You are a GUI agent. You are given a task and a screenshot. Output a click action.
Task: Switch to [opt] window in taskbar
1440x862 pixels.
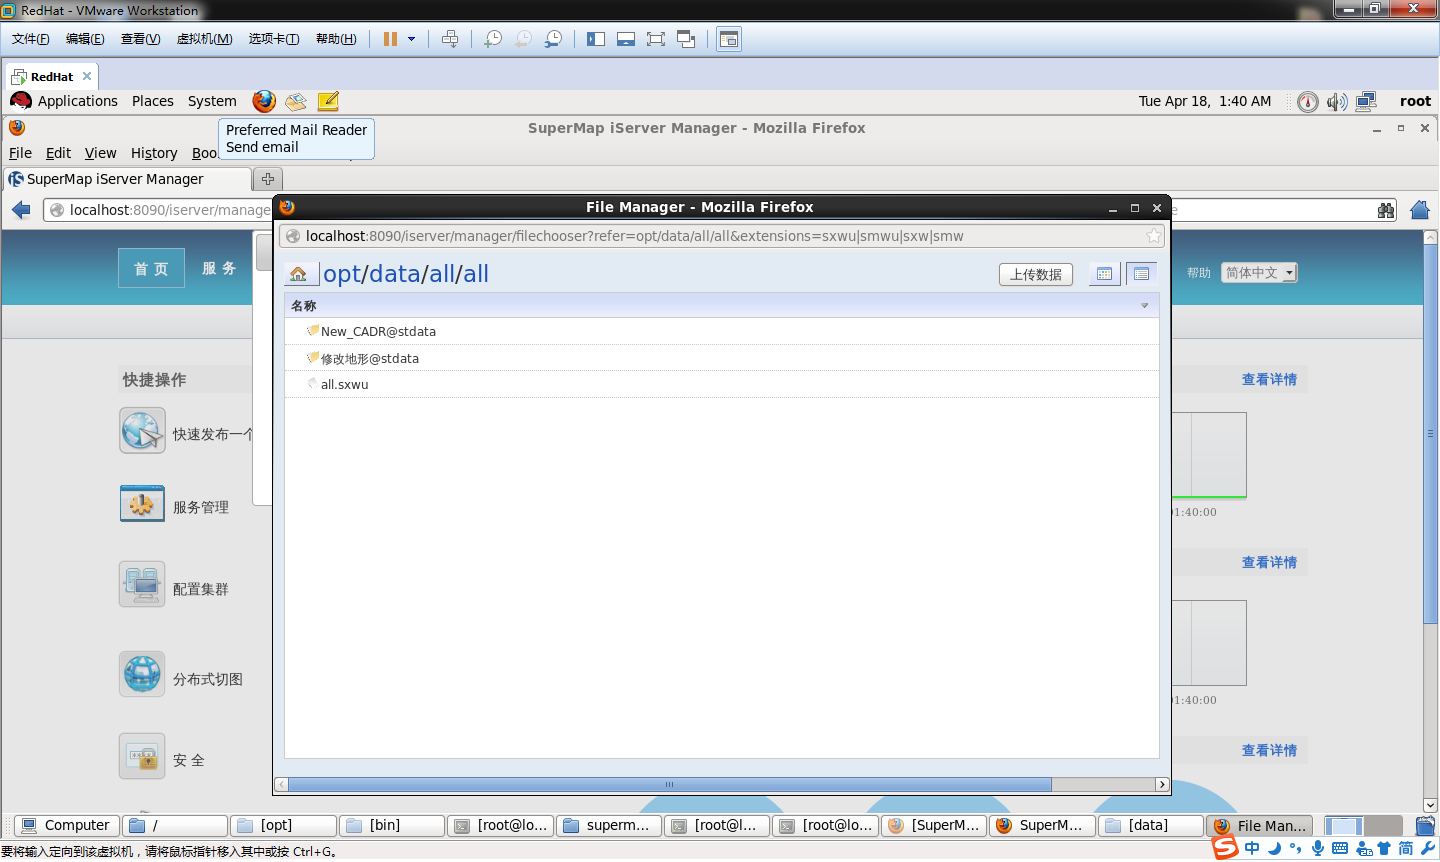pyautogui.click(x=284, y=825)
